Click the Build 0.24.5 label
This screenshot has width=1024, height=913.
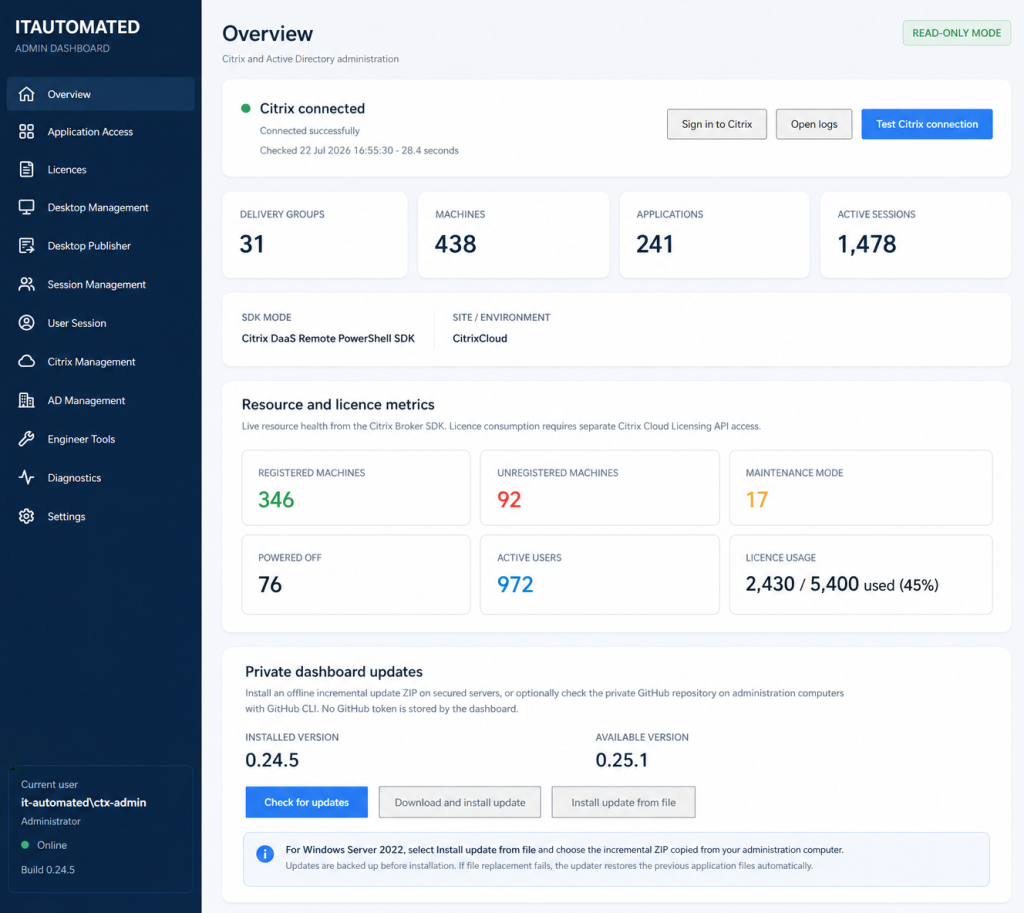coord(48,870)
